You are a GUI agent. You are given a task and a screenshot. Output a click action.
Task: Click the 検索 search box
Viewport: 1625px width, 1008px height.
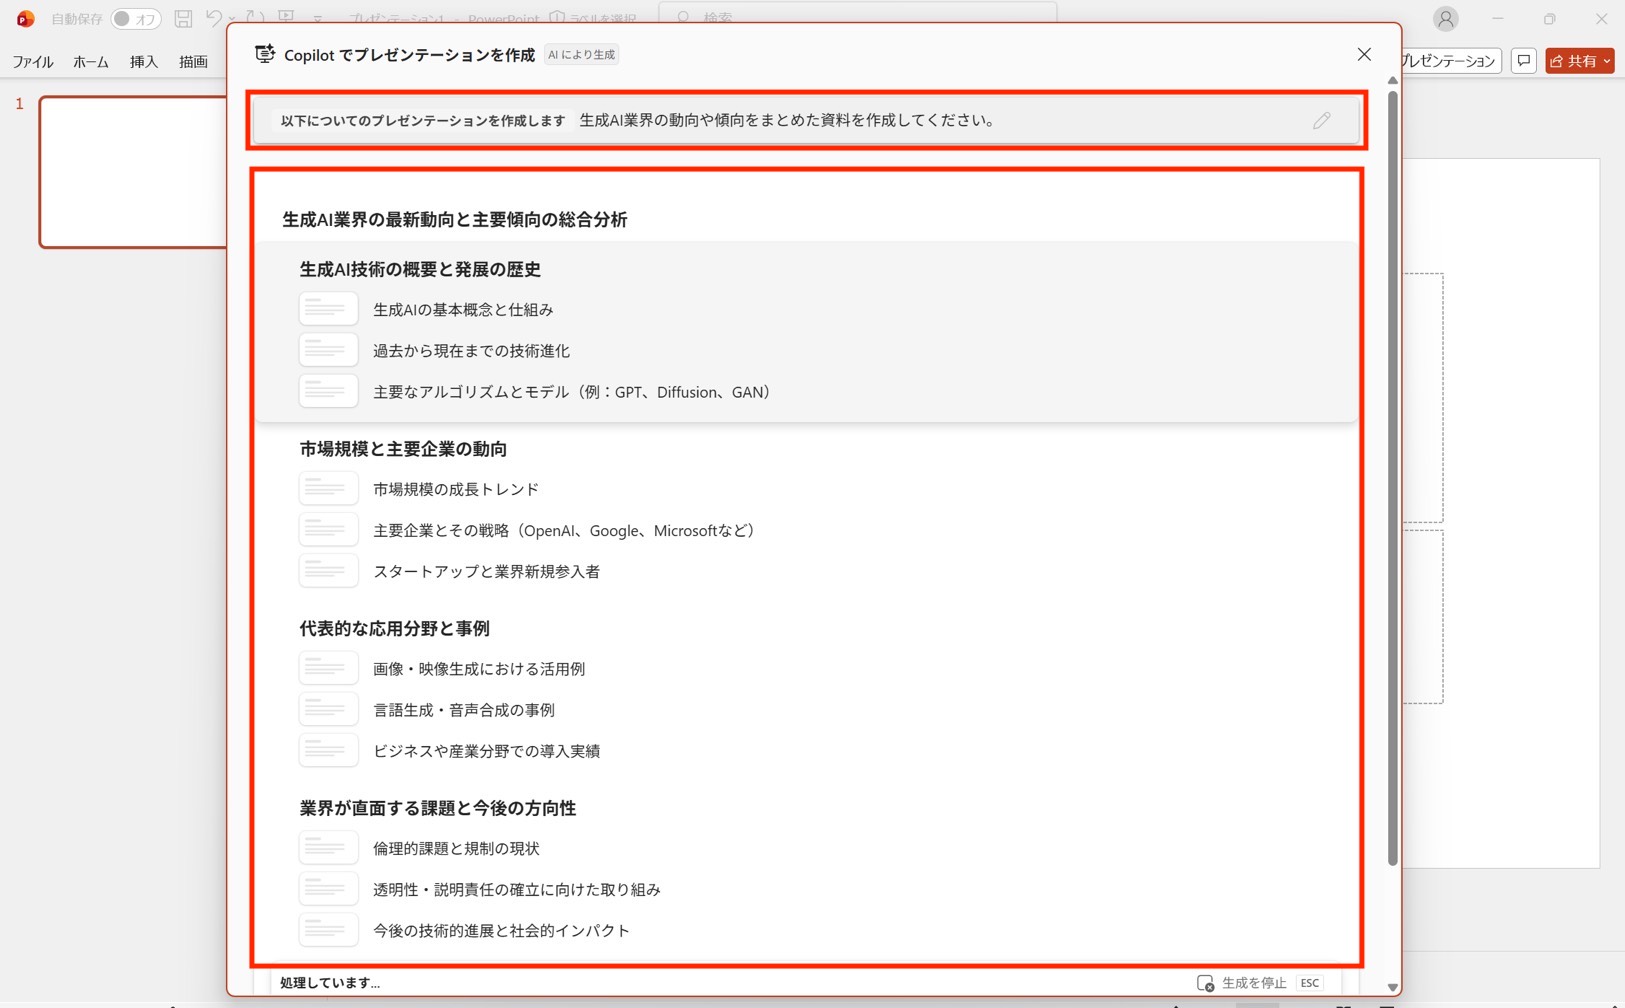tap(860, 17)
